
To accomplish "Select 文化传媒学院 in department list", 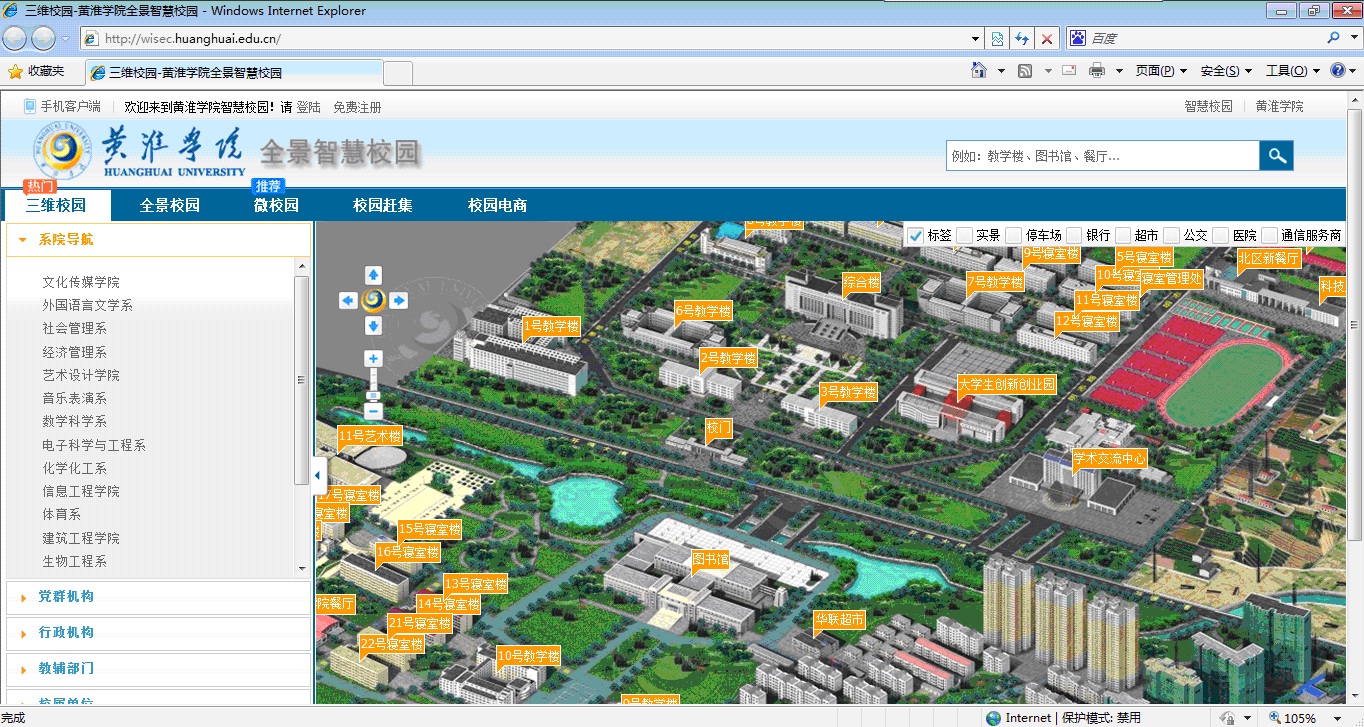I will [x=81, y=282].
